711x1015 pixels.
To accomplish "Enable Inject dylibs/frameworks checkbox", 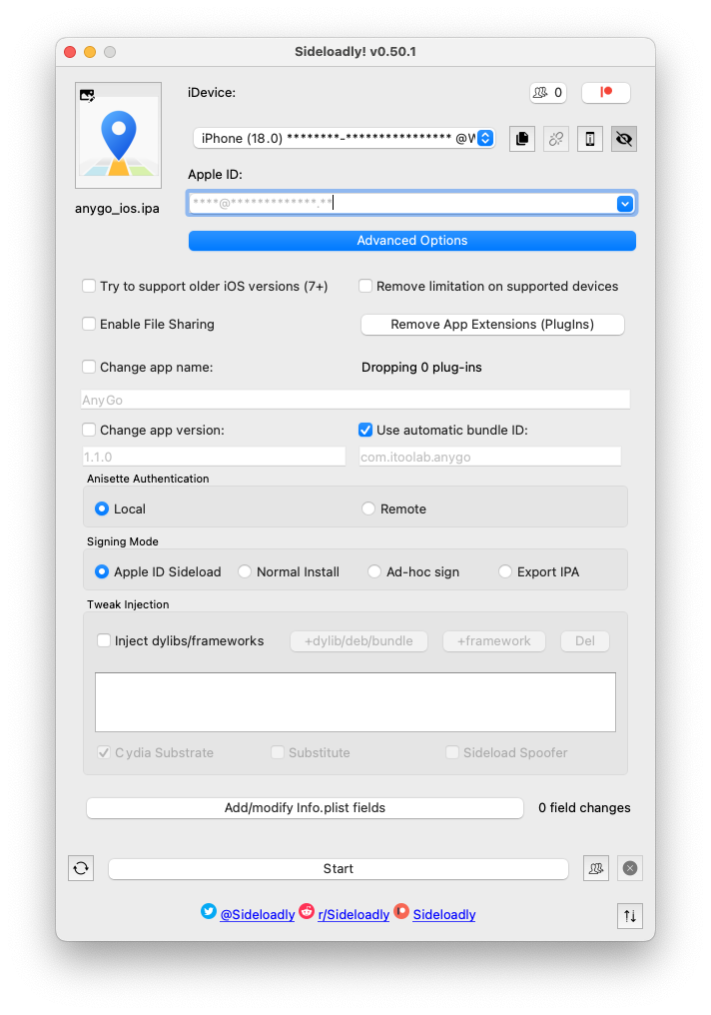I will click(104, 640).
